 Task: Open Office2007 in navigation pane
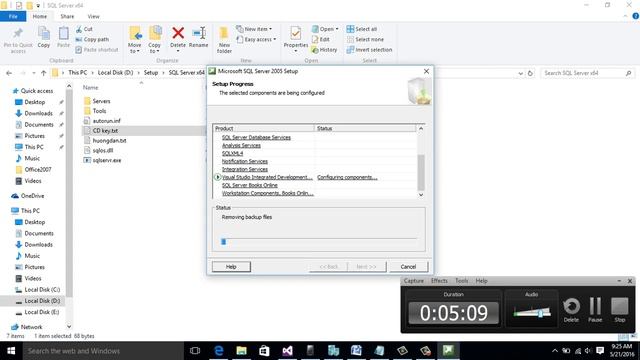[x=38, y=169]
